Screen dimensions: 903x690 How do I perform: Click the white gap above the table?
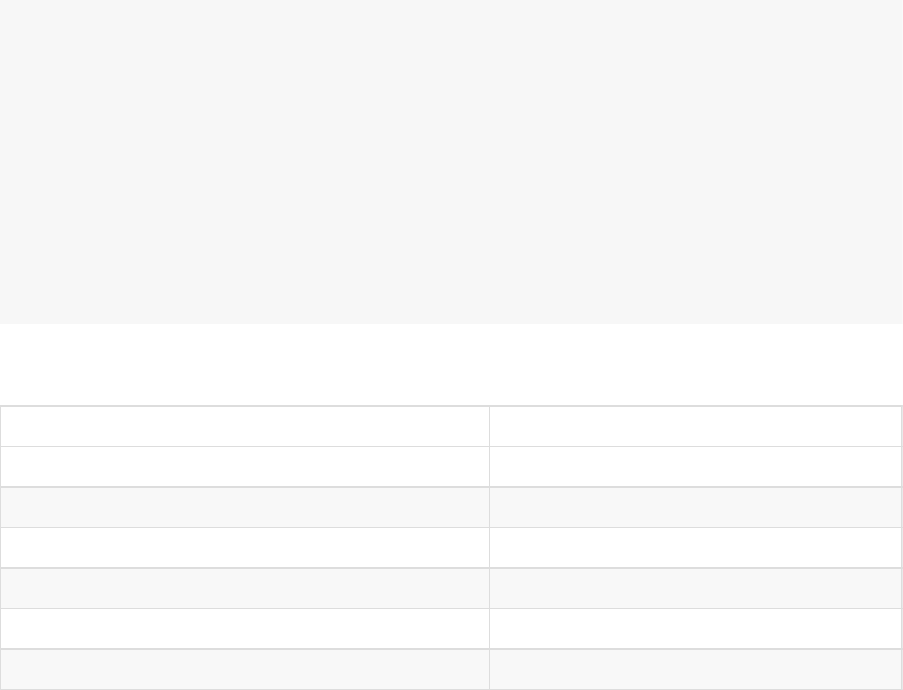coord(451,365)
